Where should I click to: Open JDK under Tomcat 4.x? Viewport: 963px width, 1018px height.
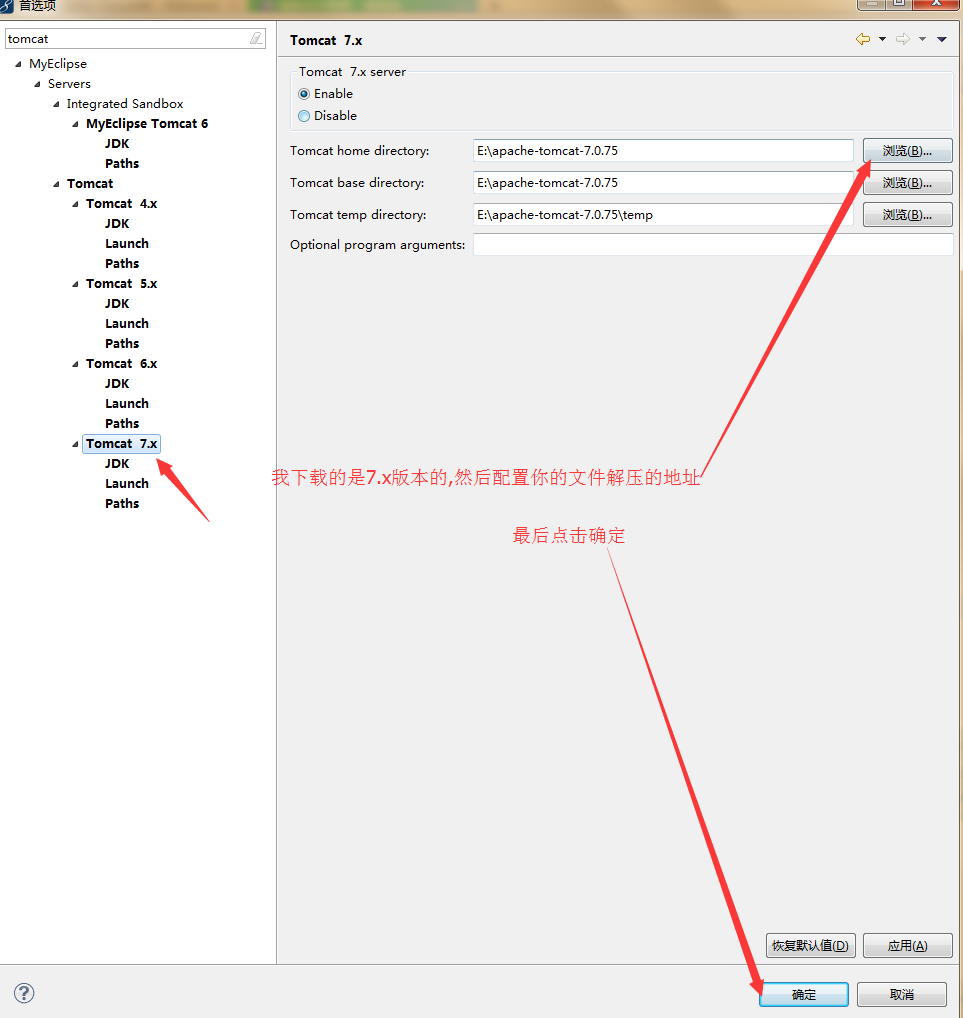[117, 224]
